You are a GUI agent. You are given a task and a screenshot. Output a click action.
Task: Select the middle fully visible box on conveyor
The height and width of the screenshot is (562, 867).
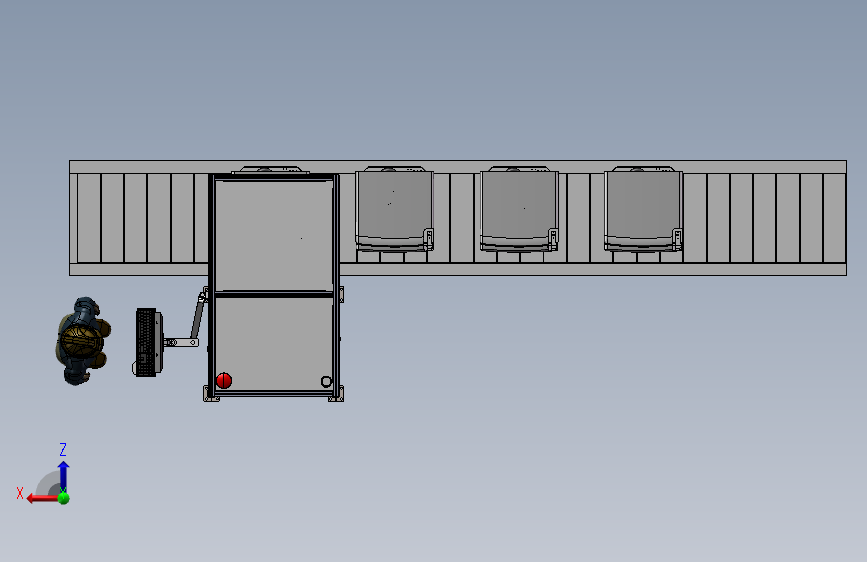[x=519, y=209]
